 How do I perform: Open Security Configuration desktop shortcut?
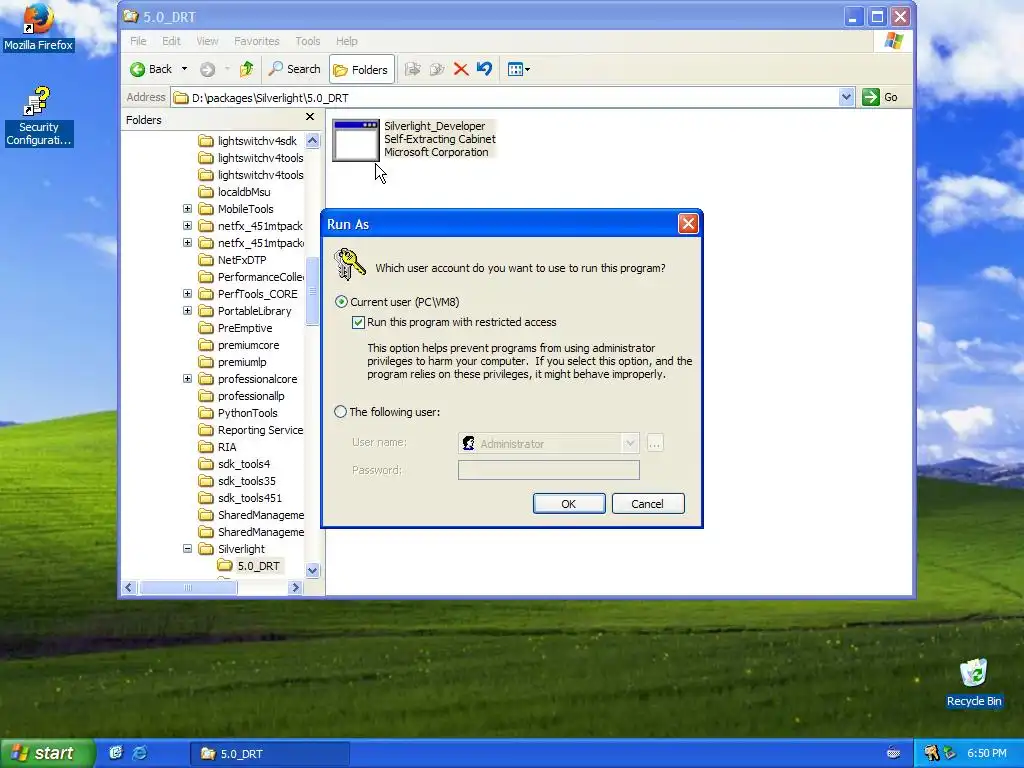(x=38, y=116)
